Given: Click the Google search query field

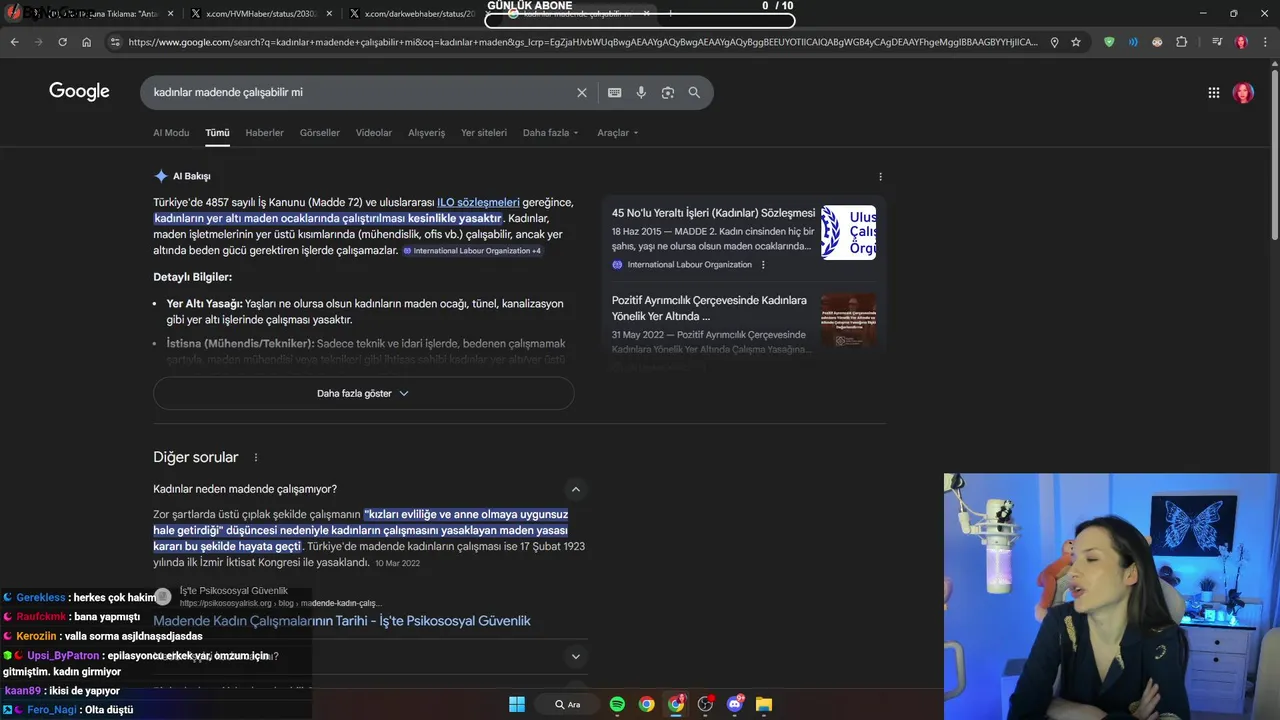Looking at the screenshot, I should pos(360,92).
